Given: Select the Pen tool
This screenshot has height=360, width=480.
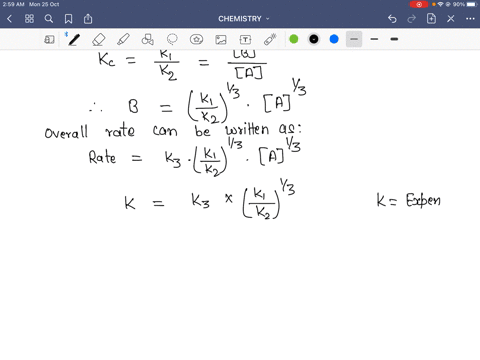Looking at the screenshot, I should point(74,39).
